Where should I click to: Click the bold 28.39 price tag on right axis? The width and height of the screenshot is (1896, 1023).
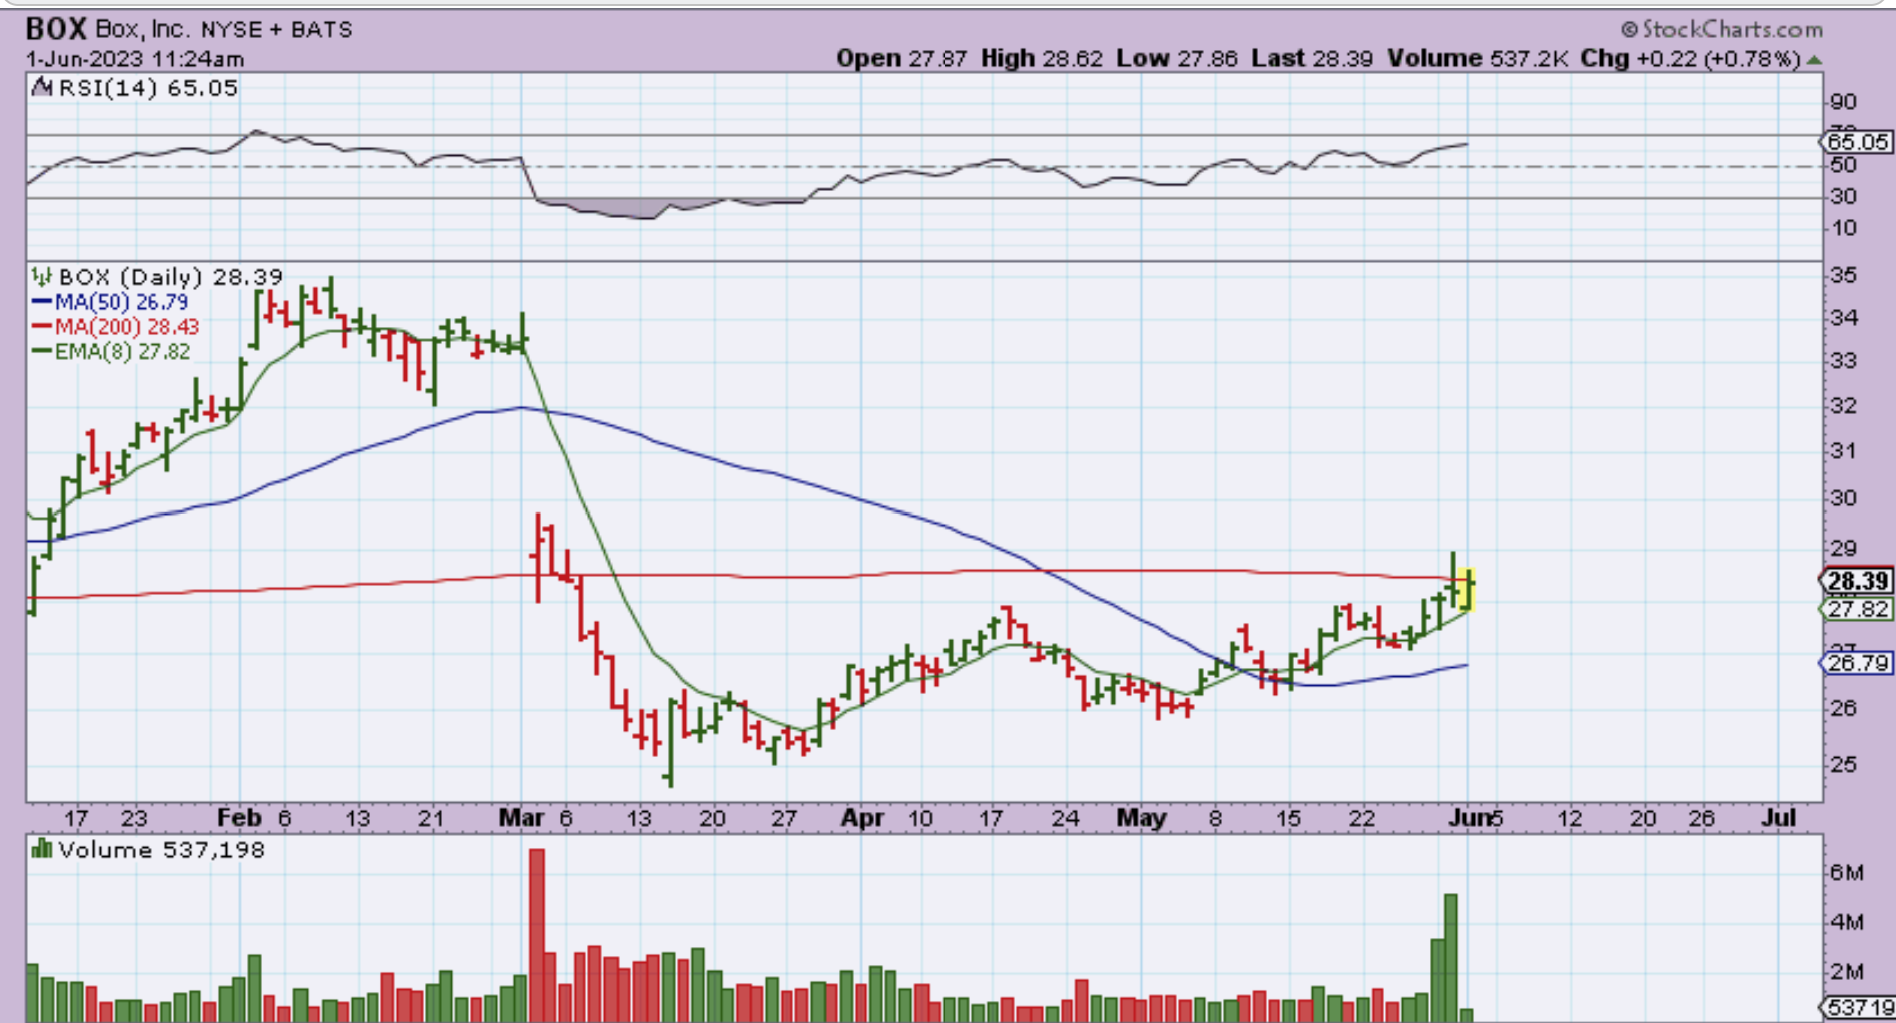(1858, 581)
